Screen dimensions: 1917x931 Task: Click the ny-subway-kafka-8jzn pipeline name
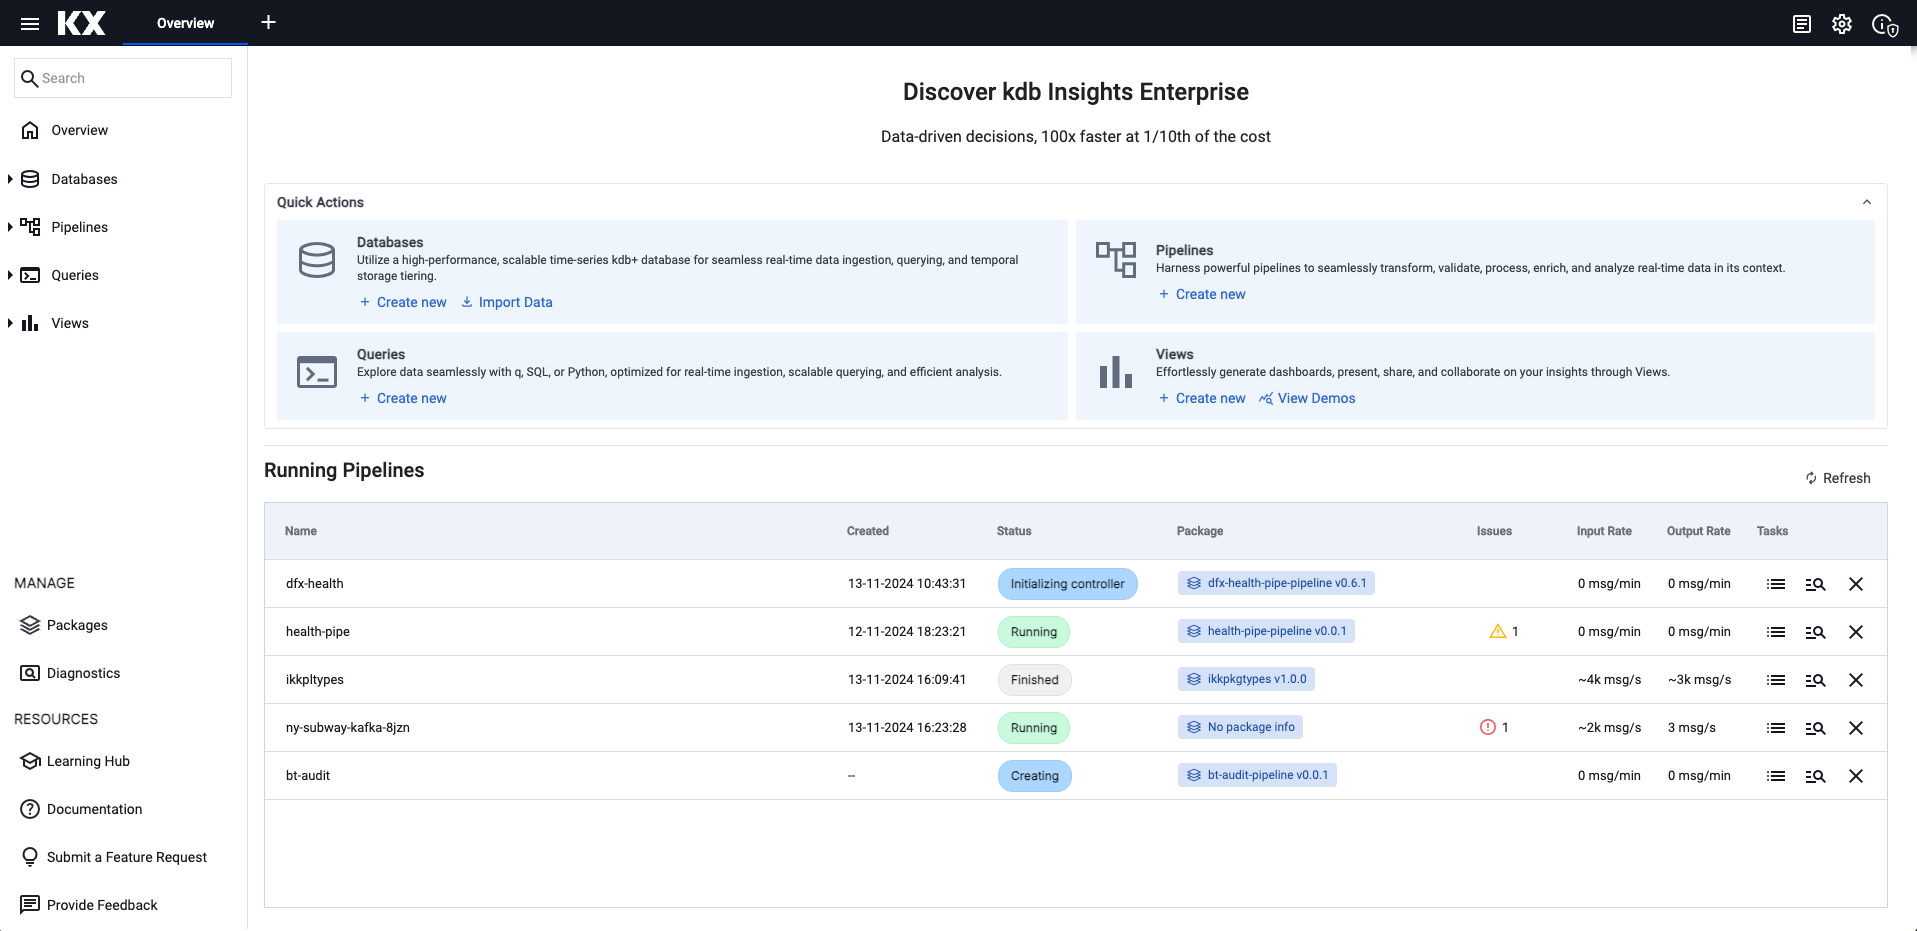[348, 727]
